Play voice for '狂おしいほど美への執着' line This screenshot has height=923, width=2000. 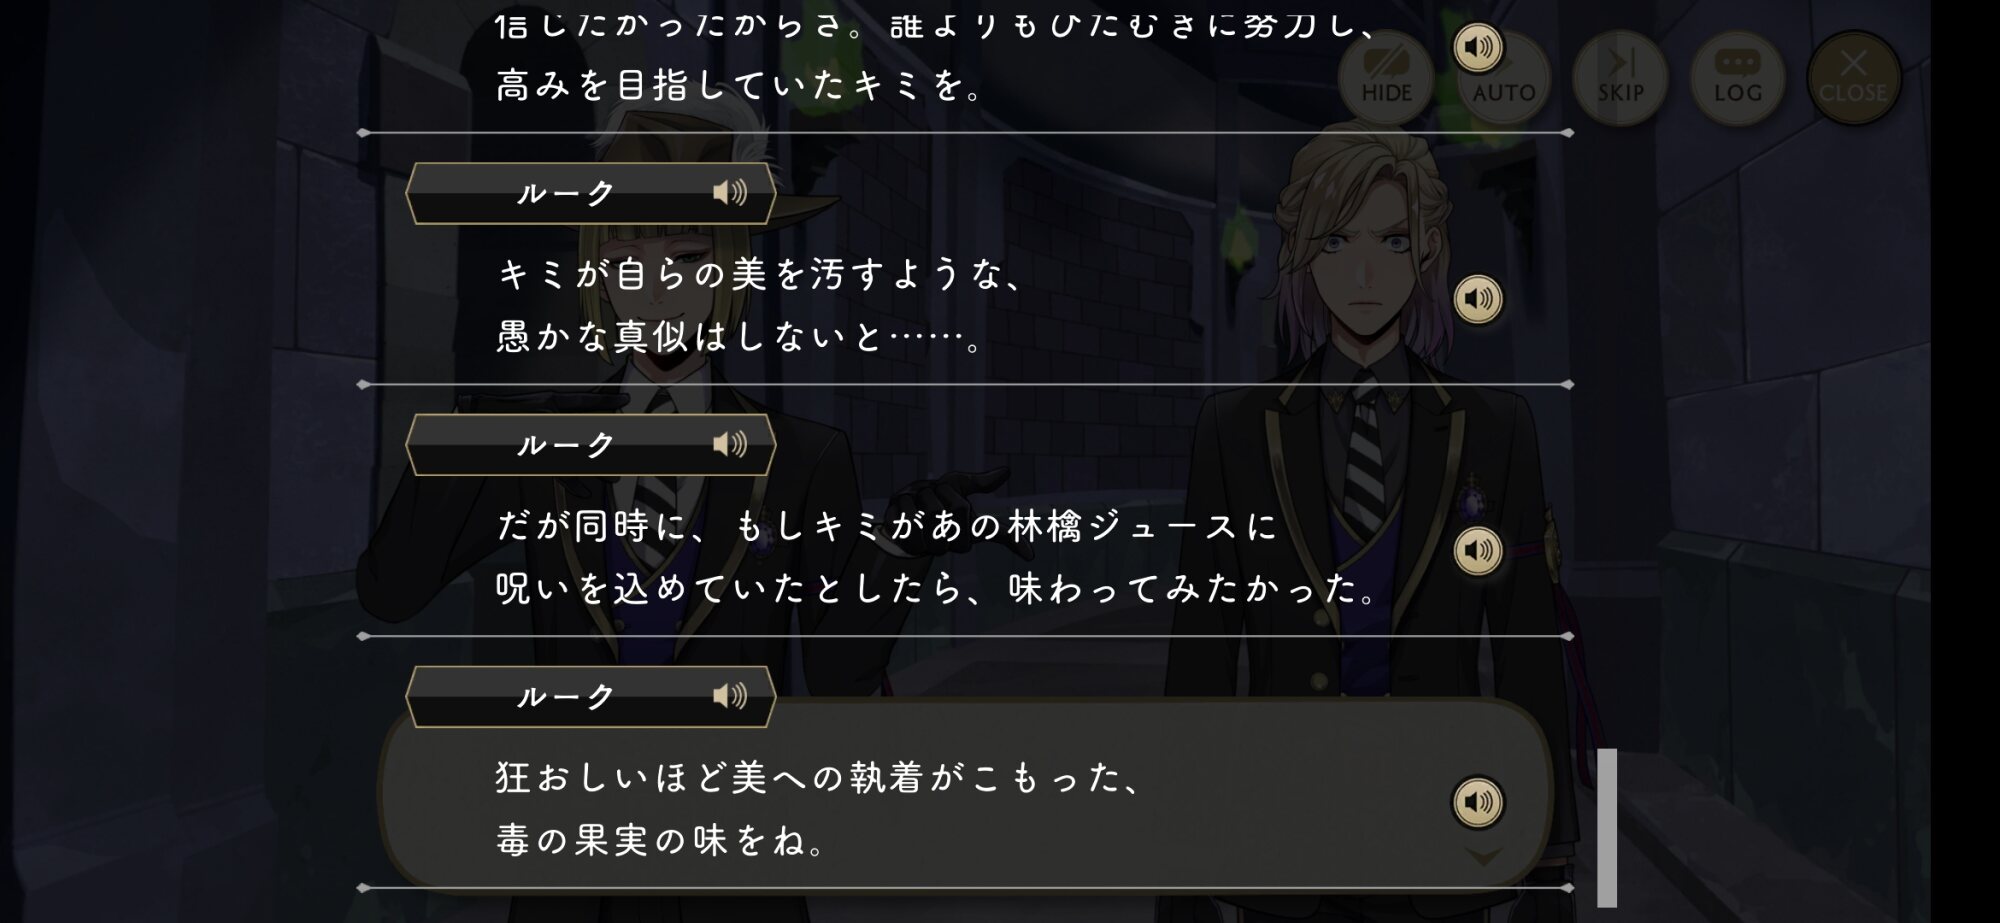pos(1478,802)
